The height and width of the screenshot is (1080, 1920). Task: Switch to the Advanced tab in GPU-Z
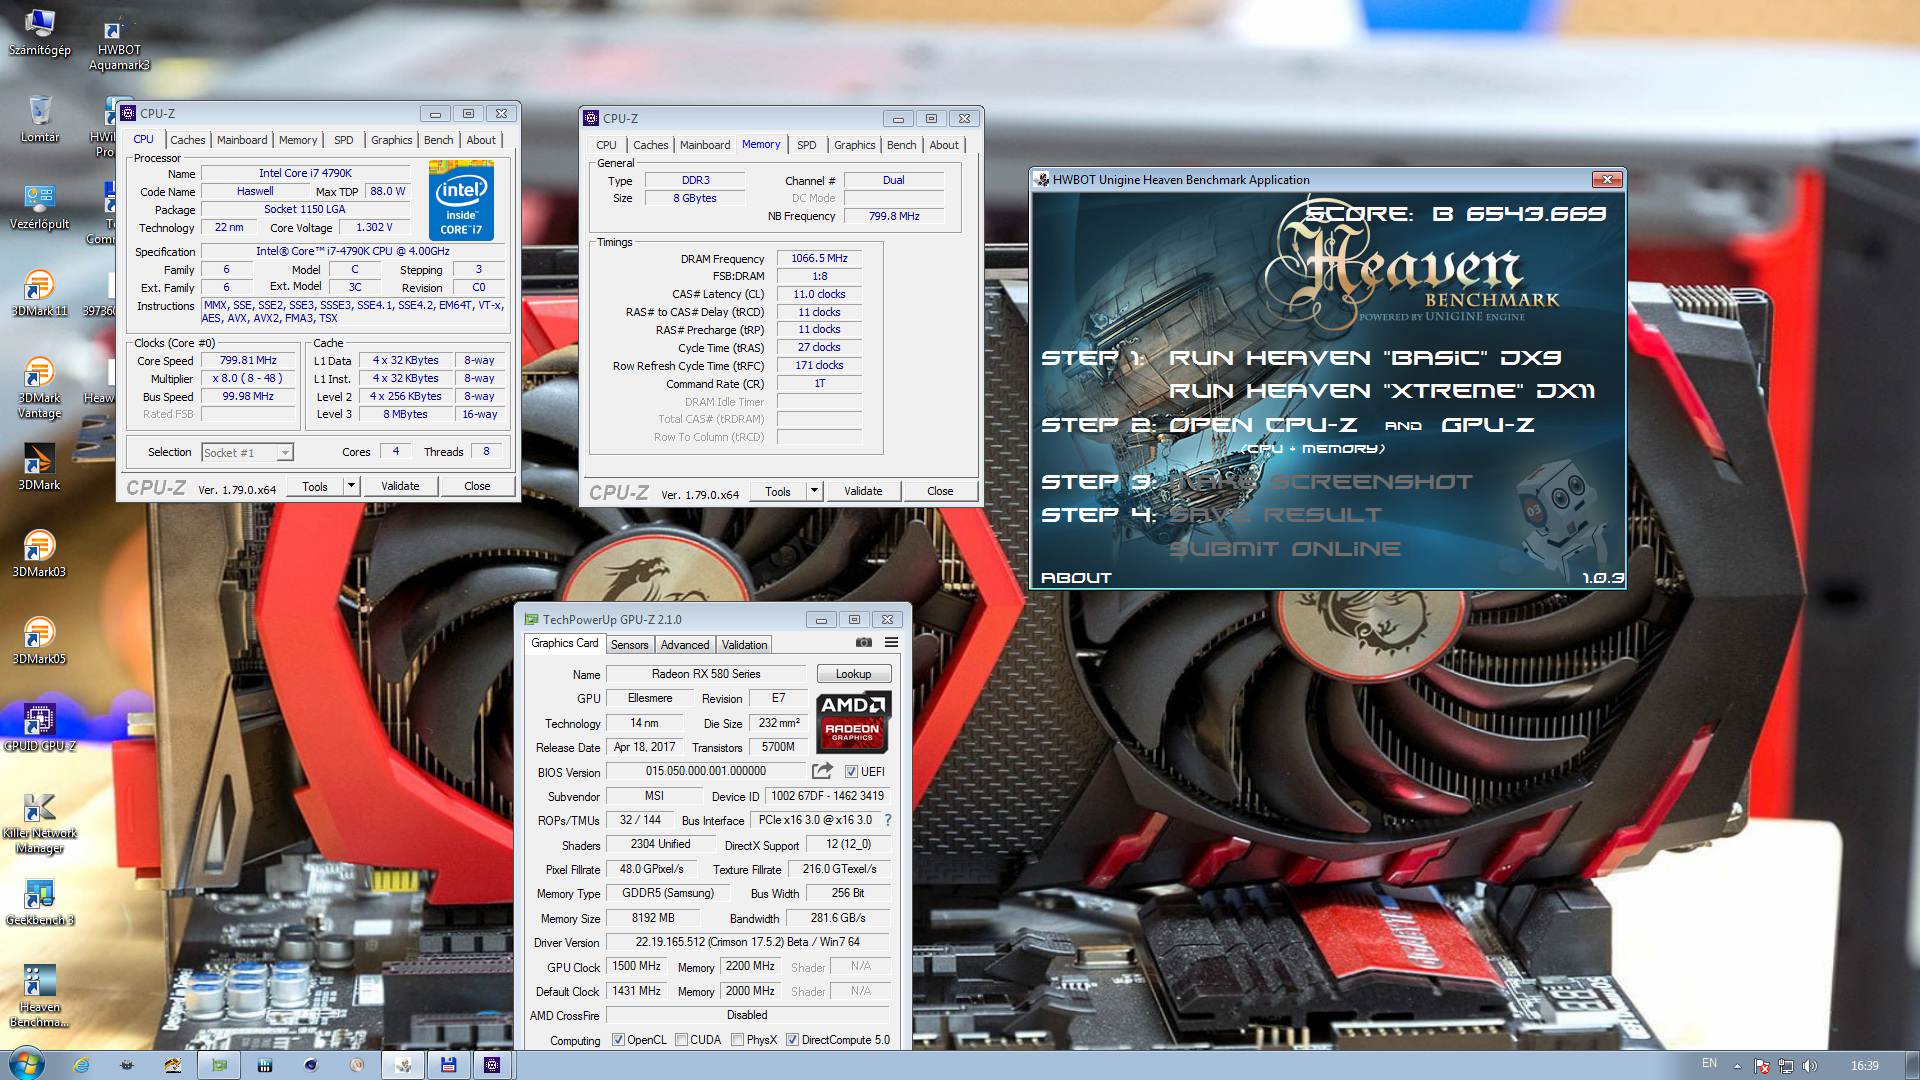pyautogui.click(x=685, y=645)
